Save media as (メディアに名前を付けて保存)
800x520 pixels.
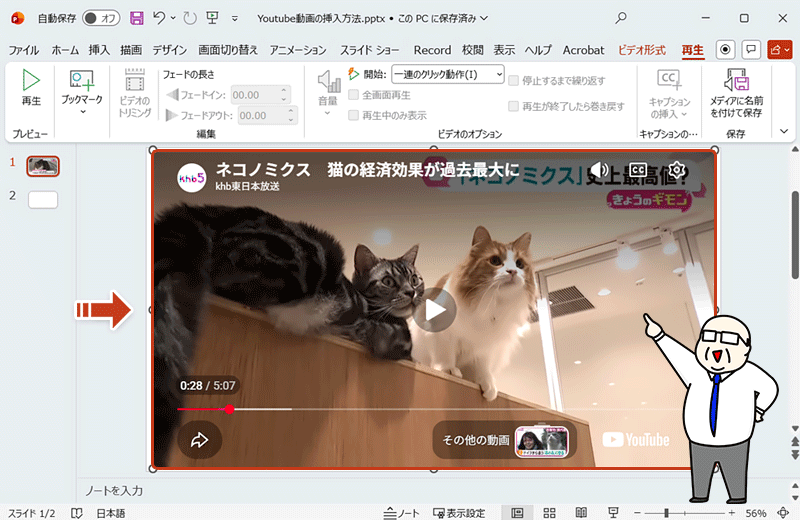click(736, 93)
